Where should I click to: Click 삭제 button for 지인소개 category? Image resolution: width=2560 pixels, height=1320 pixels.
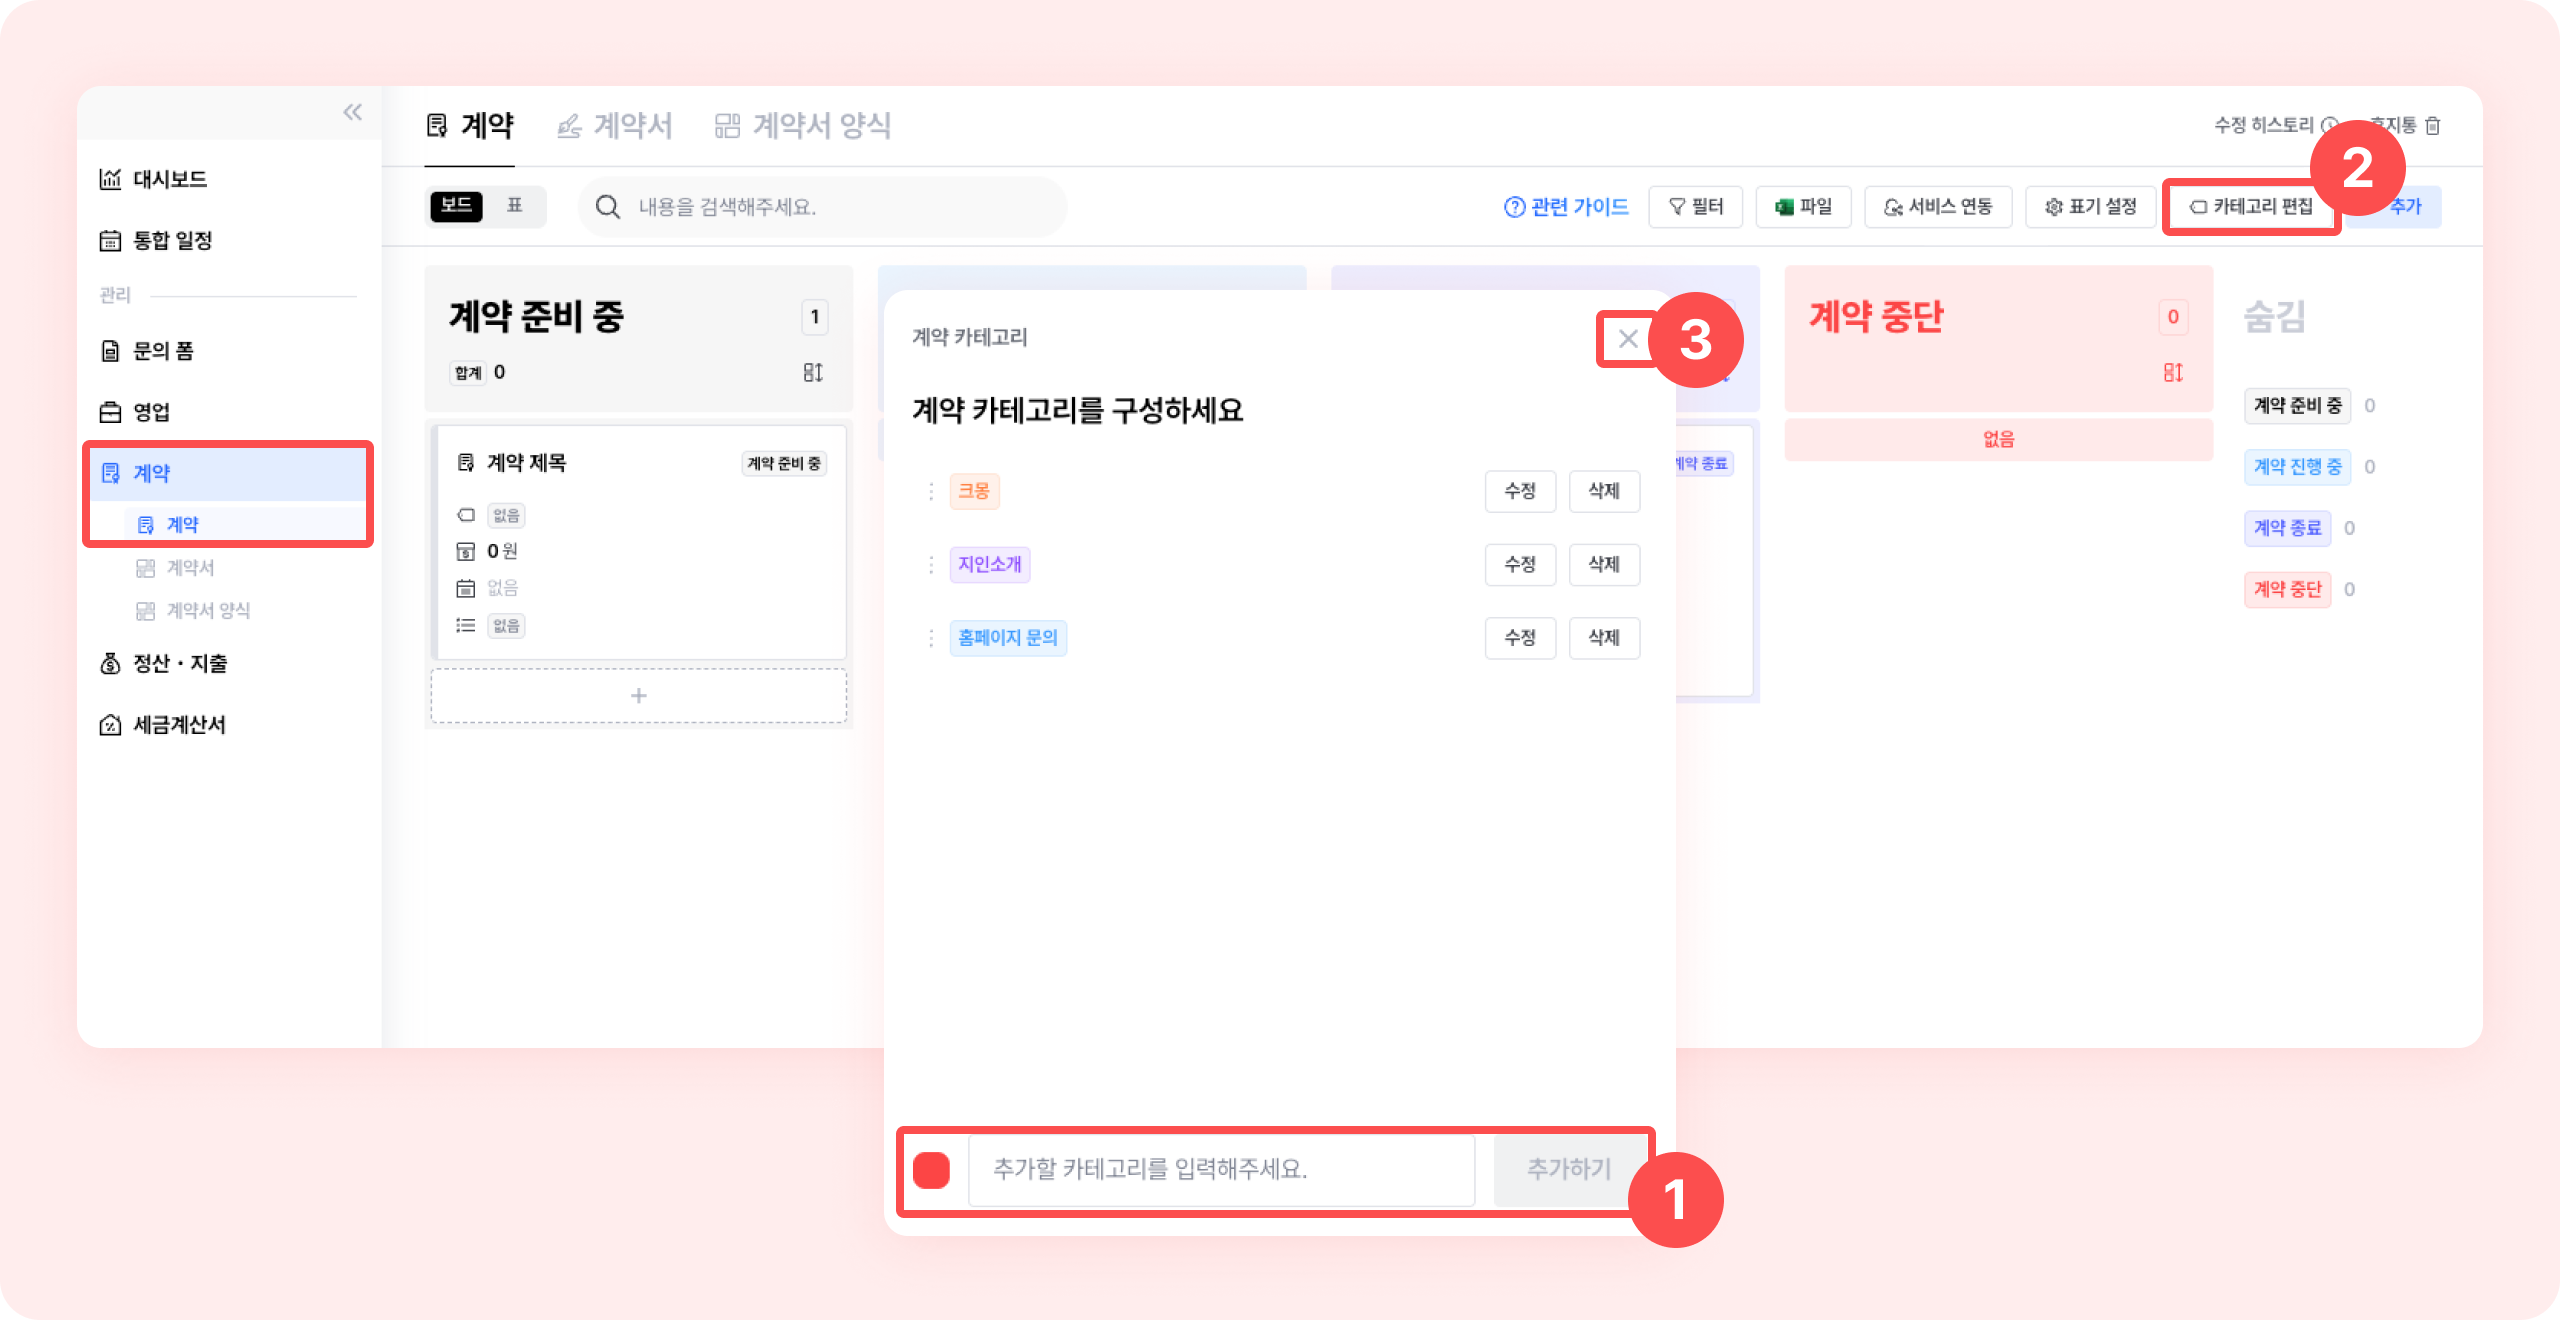pyautogui.click(x=1603, y=565)
